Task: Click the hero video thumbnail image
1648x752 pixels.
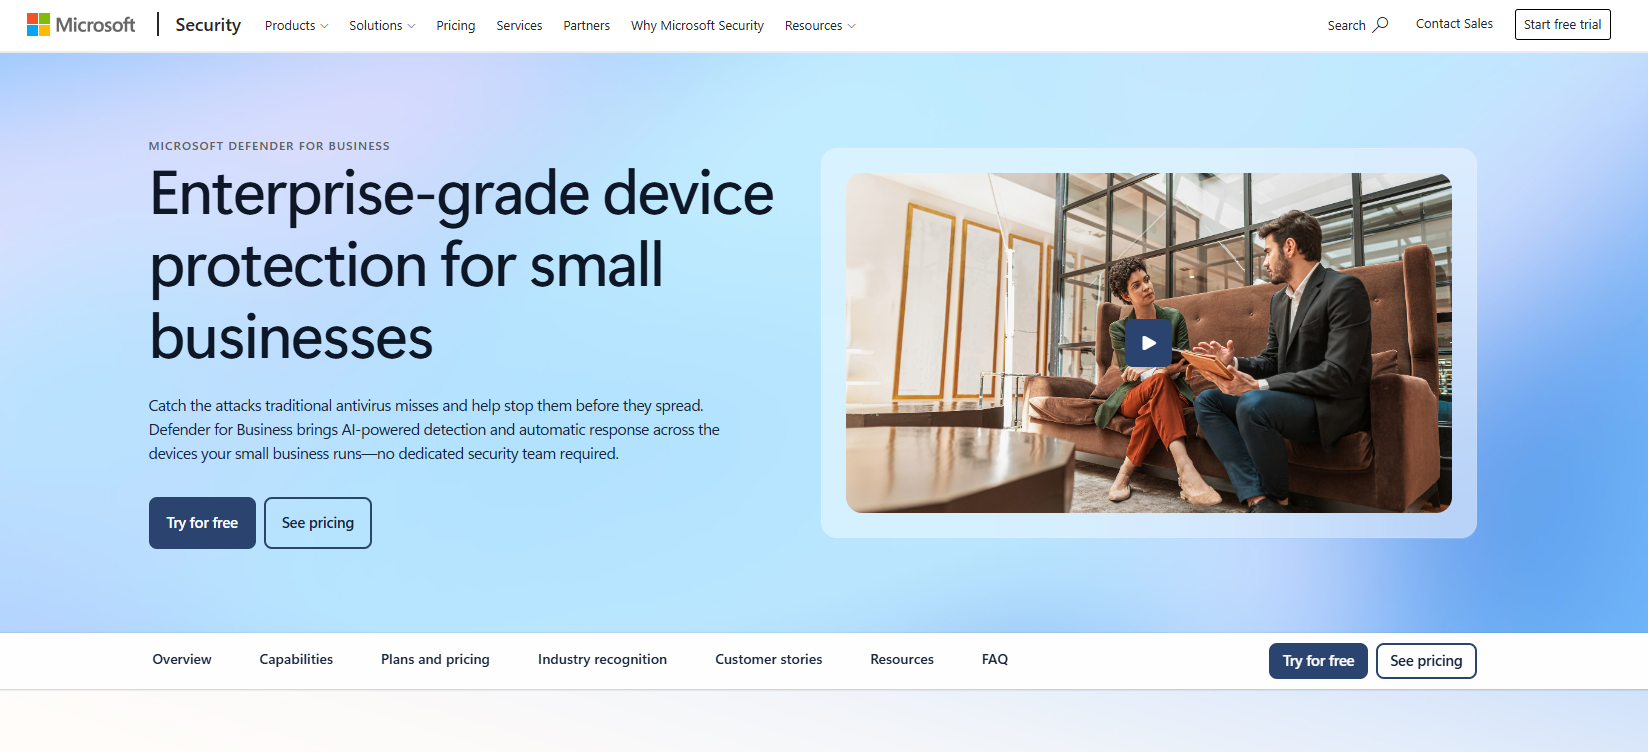Action: pos(1148,343)
